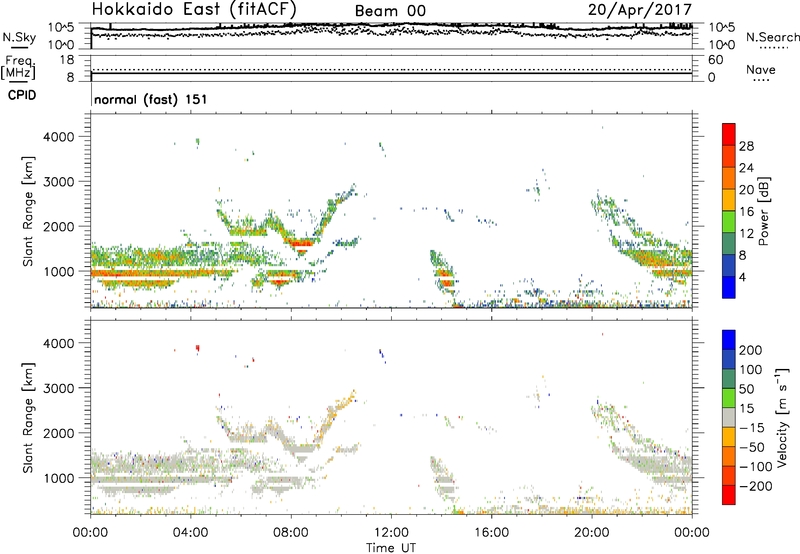Click 'Slant Range [km]' label of velocity panel
Screen dimensions: 800x554
28,418
